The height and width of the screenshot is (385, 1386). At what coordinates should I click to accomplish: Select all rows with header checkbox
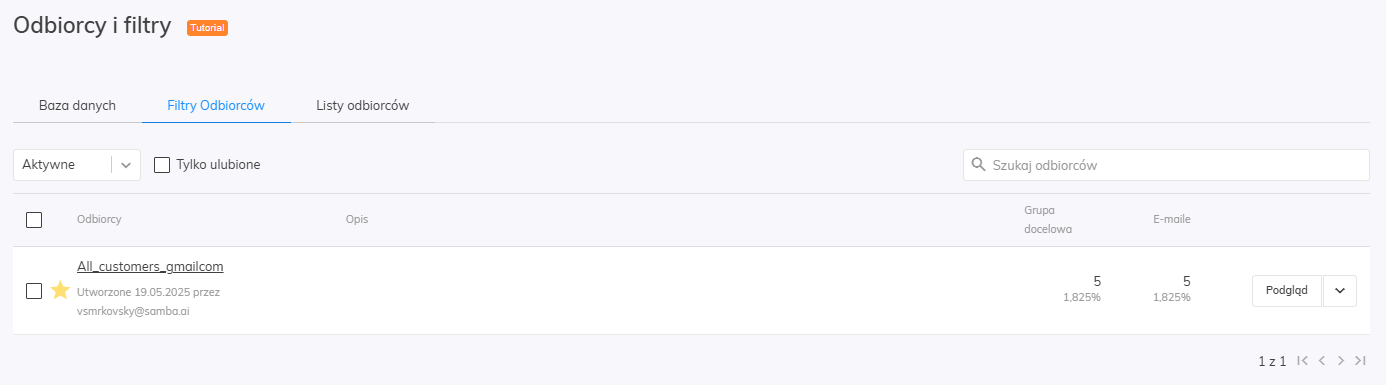pos(34,220)
